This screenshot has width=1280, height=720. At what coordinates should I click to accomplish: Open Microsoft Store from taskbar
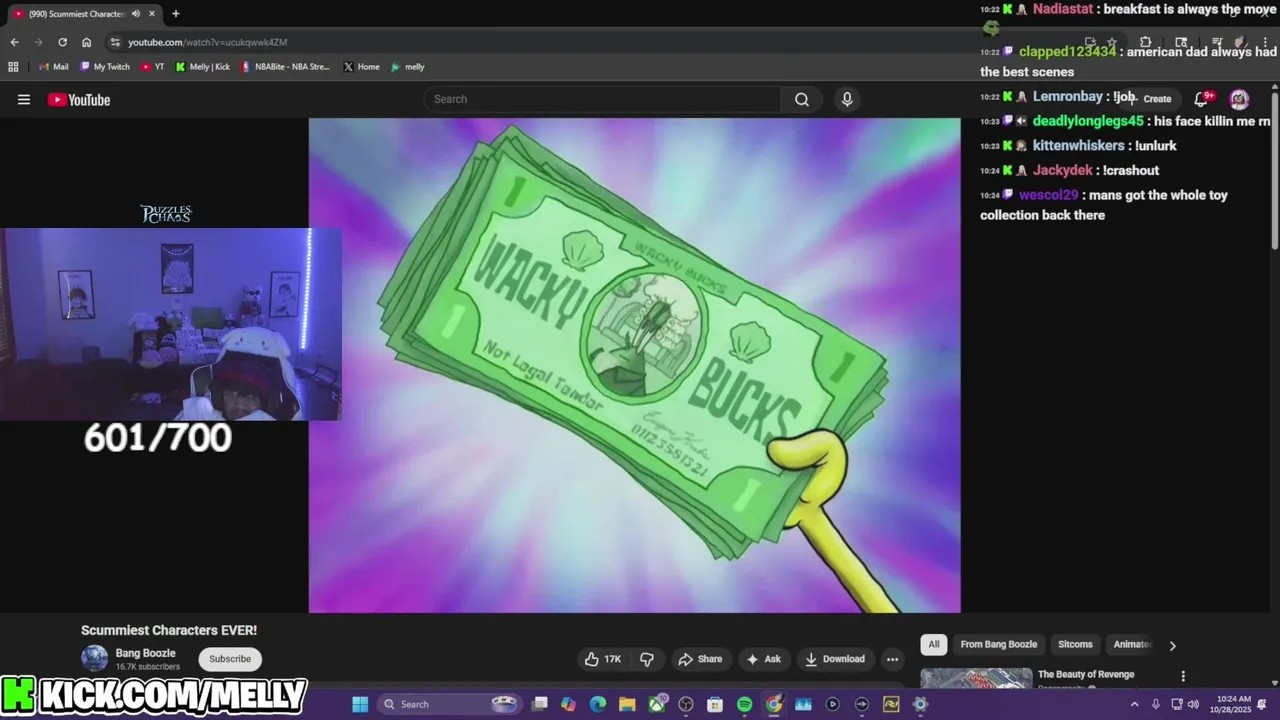[x=715, y=704]
